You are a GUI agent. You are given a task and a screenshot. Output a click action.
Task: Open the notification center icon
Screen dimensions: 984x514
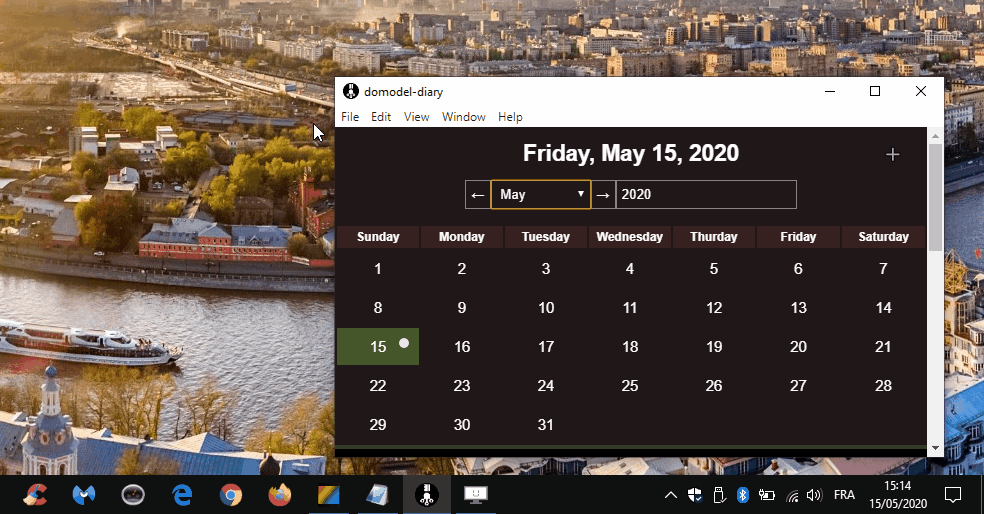coord(953,495)
